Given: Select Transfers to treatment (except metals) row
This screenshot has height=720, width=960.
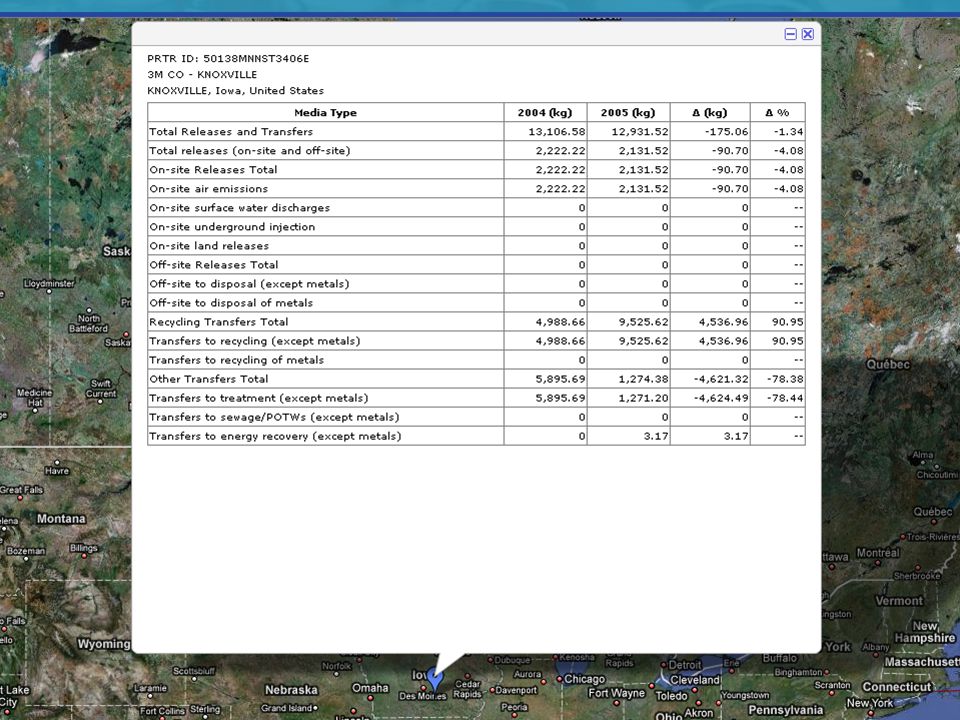Looking at the screenshot, I should pos(476,397).
